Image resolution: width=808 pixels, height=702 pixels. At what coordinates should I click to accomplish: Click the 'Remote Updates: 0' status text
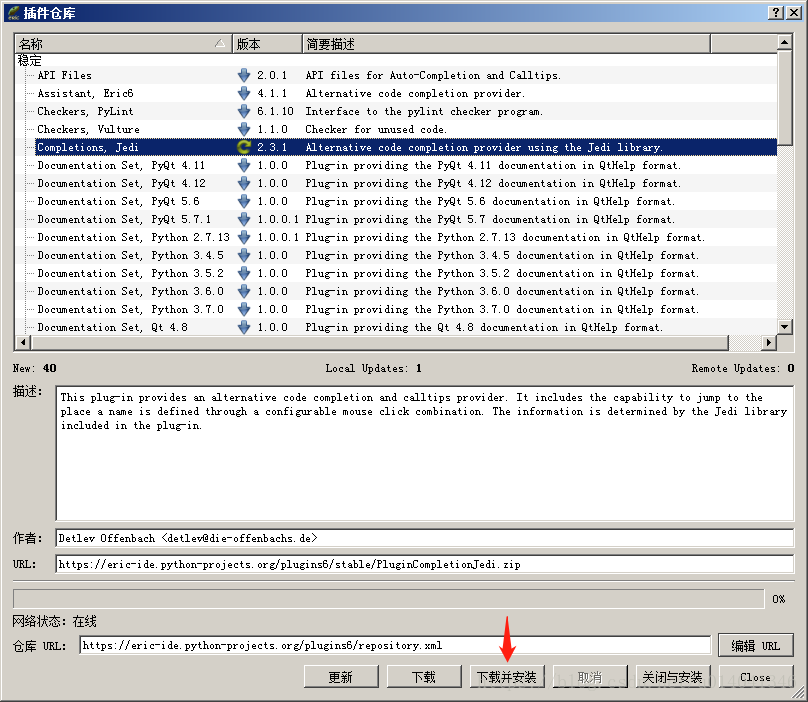(x=743, y=368)
